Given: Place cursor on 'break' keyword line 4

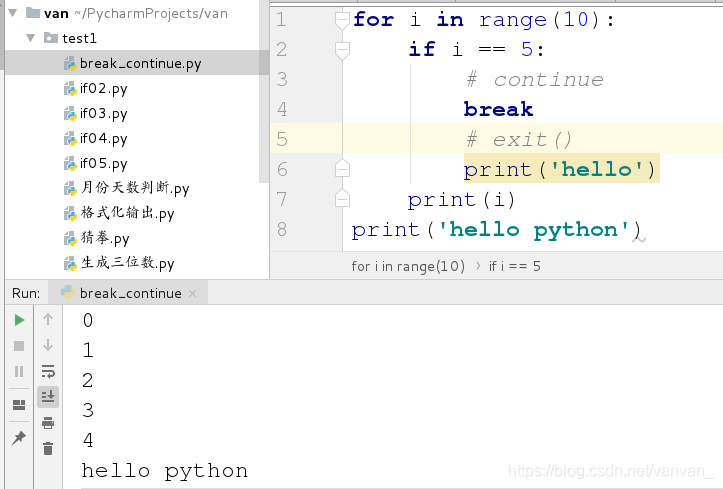Looking at the screenshot, I should pyautogui.click(x=498, y=109).
